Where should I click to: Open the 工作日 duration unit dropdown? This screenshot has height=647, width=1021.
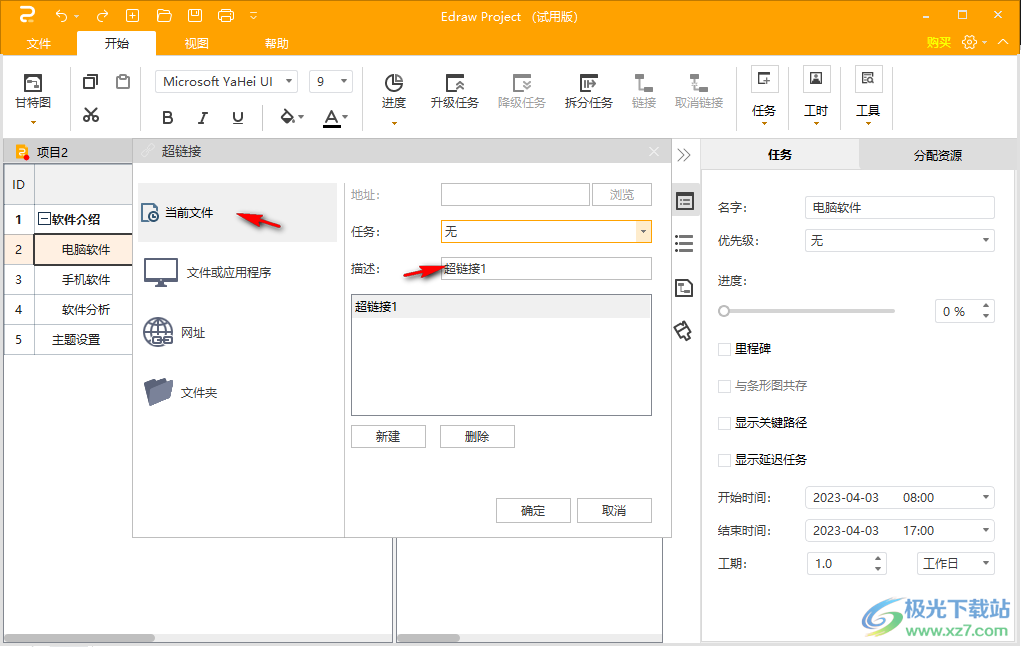[955, 564]
